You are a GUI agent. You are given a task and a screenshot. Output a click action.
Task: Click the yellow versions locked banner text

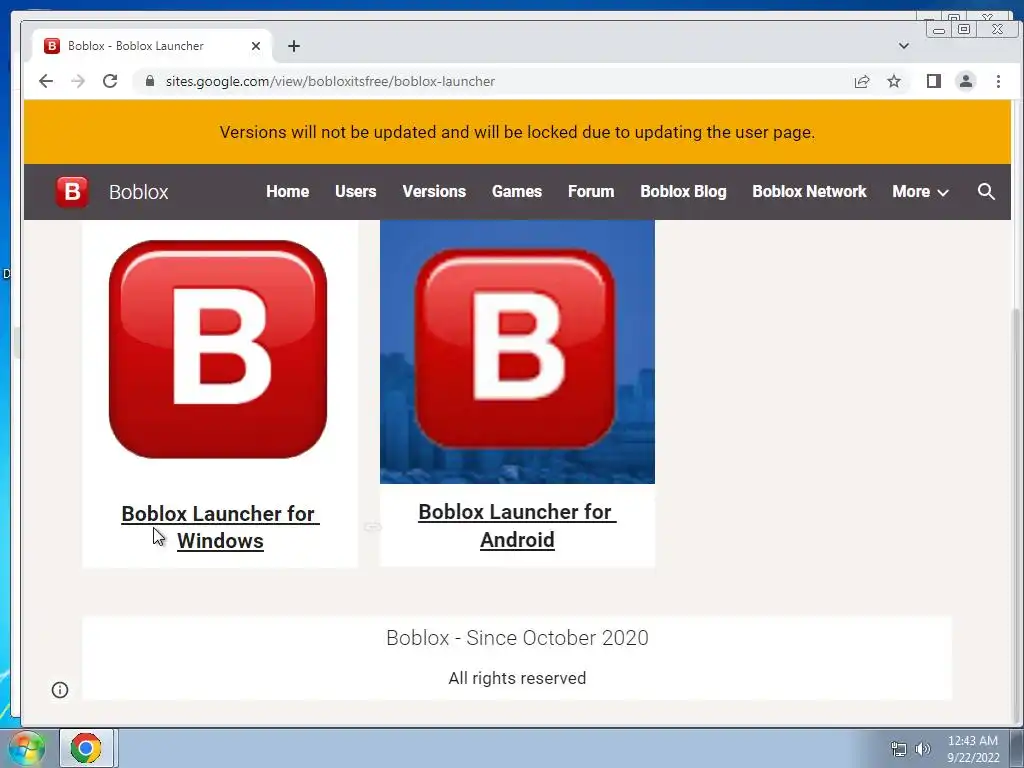pos(517,132)
